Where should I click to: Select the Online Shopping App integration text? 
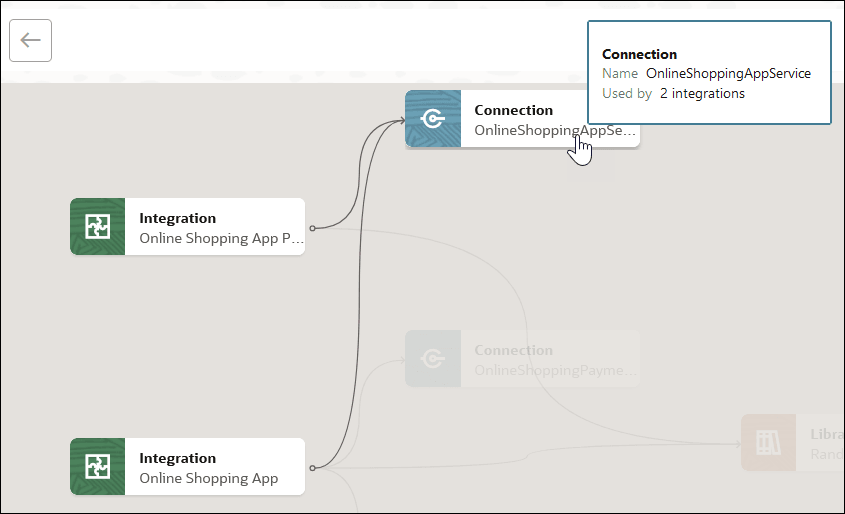coord(209,478)
